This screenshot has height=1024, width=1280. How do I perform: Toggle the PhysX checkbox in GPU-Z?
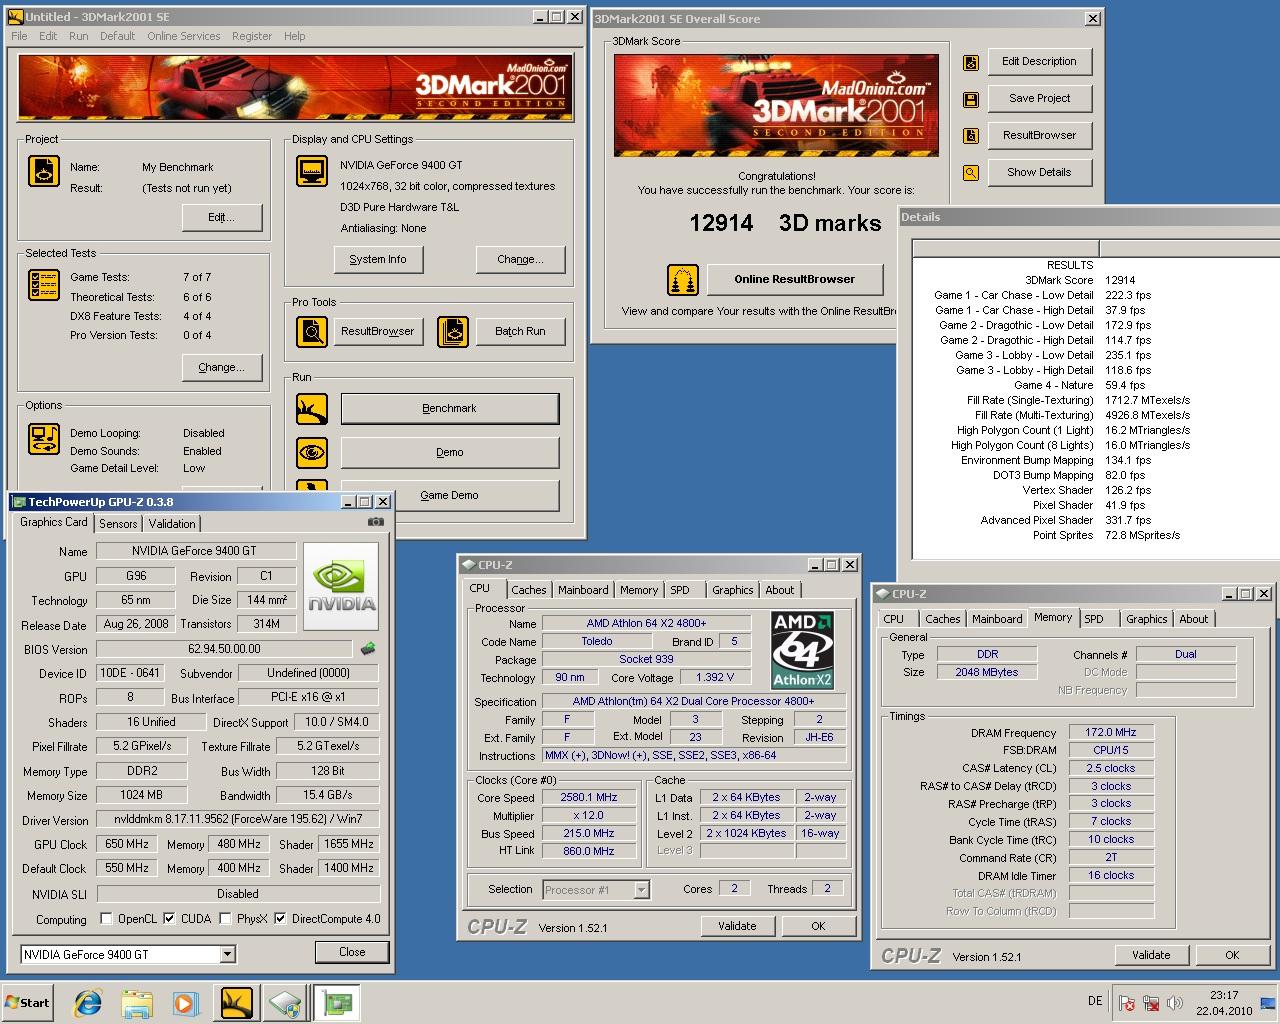225,918
